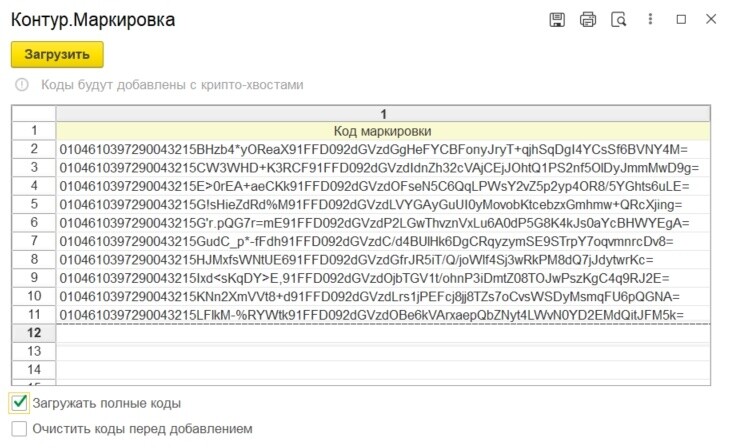Click the top-left corner select-all cell
Screen dimensions: 729x448
33,114
